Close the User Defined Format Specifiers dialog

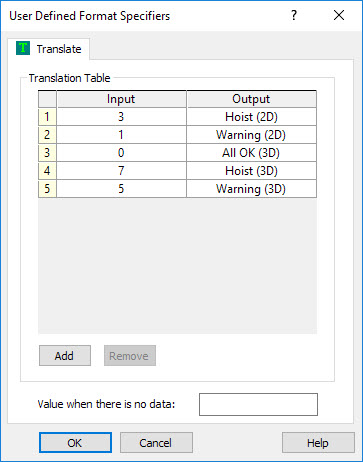pyautogui.click(x=339, y=15)
